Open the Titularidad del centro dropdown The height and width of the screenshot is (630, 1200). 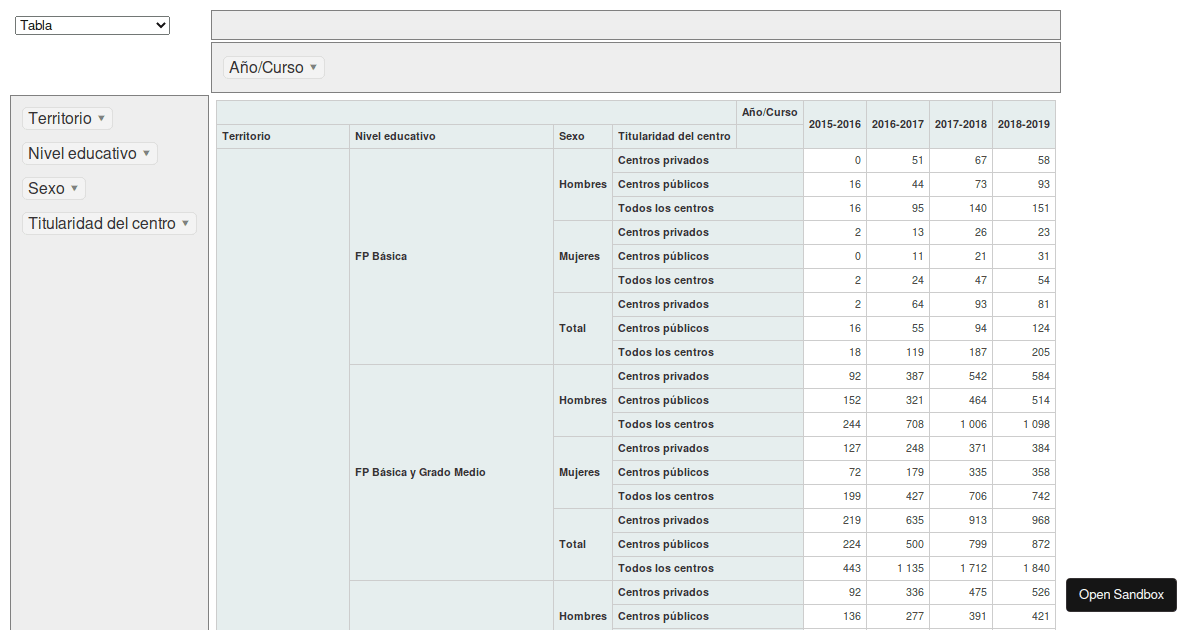pyautogui.click(x=106, y=223)
